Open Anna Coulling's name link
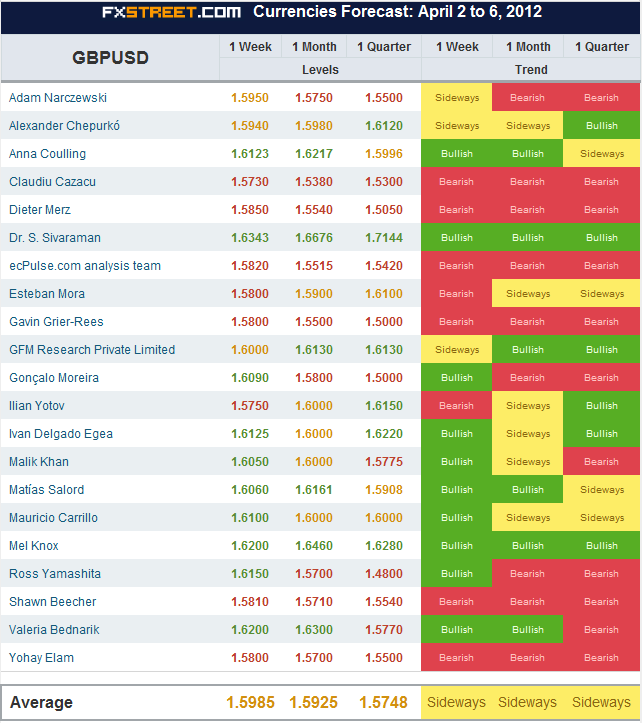The width and height of the screenshot is (642, 723). tap(48, 154)
